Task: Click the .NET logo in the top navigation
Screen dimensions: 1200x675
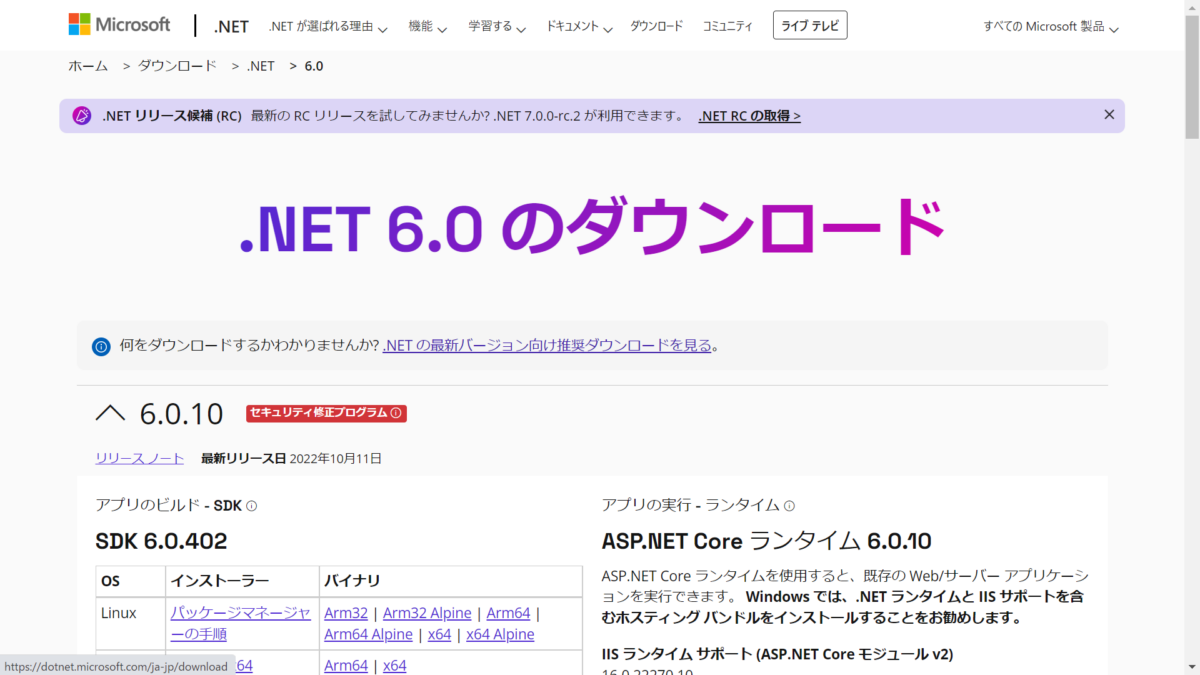Action: [x=230, y=25]
